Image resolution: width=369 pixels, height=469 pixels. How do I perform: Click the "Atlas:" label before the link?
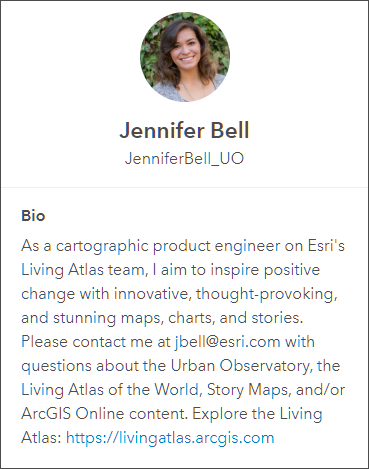(x=41, y=438)
